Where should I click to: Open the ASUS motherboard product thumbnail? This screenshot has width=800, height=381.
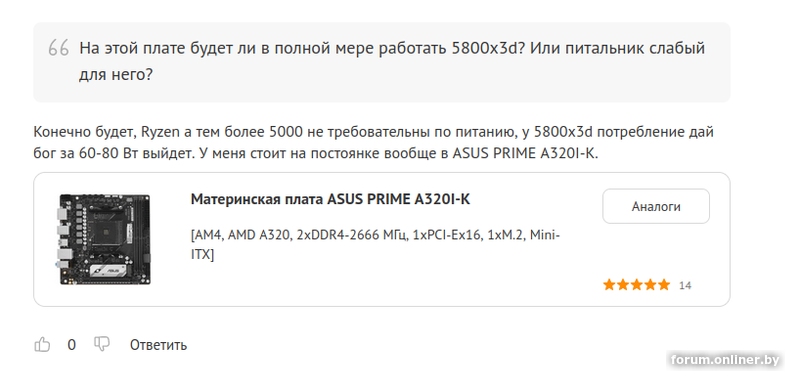(x=105, y=239)
